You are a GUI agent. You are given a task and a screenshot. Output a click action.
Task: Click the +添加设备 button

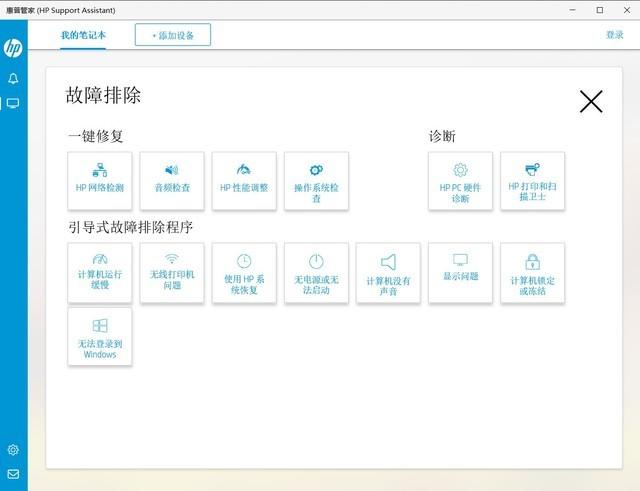(x=173, y=35)
